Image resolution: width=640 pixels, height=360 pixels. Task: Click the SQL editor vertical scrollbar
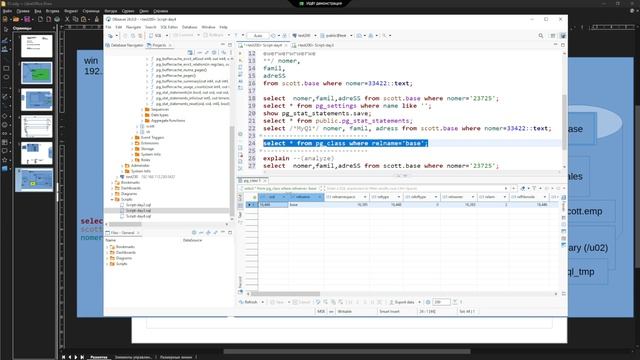pyautogui.click(x=564, y=122)
